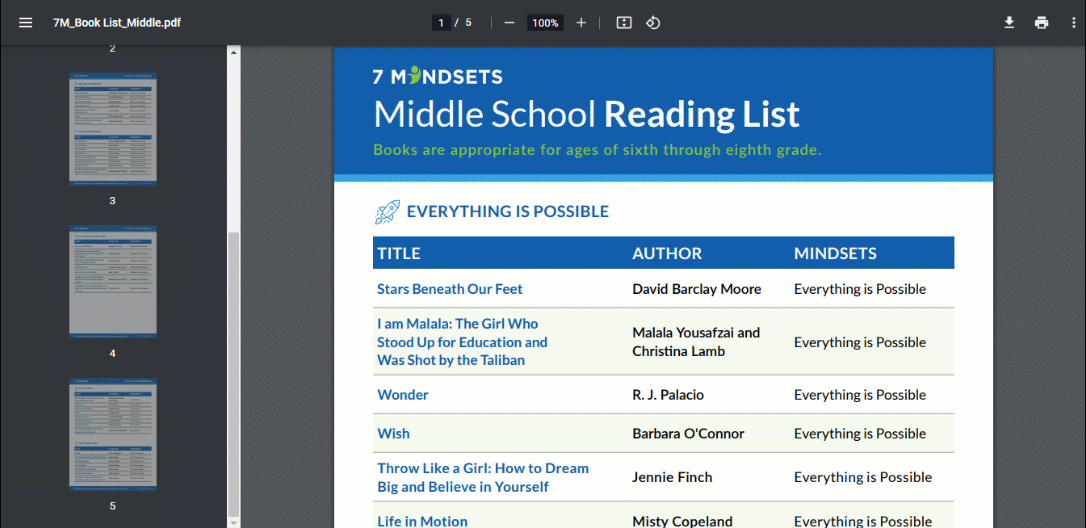This screenshot has width=1086, height=528.
Task: Click author Barbara O'Connor
Action: pyautogui.click(x=688, y=434)
